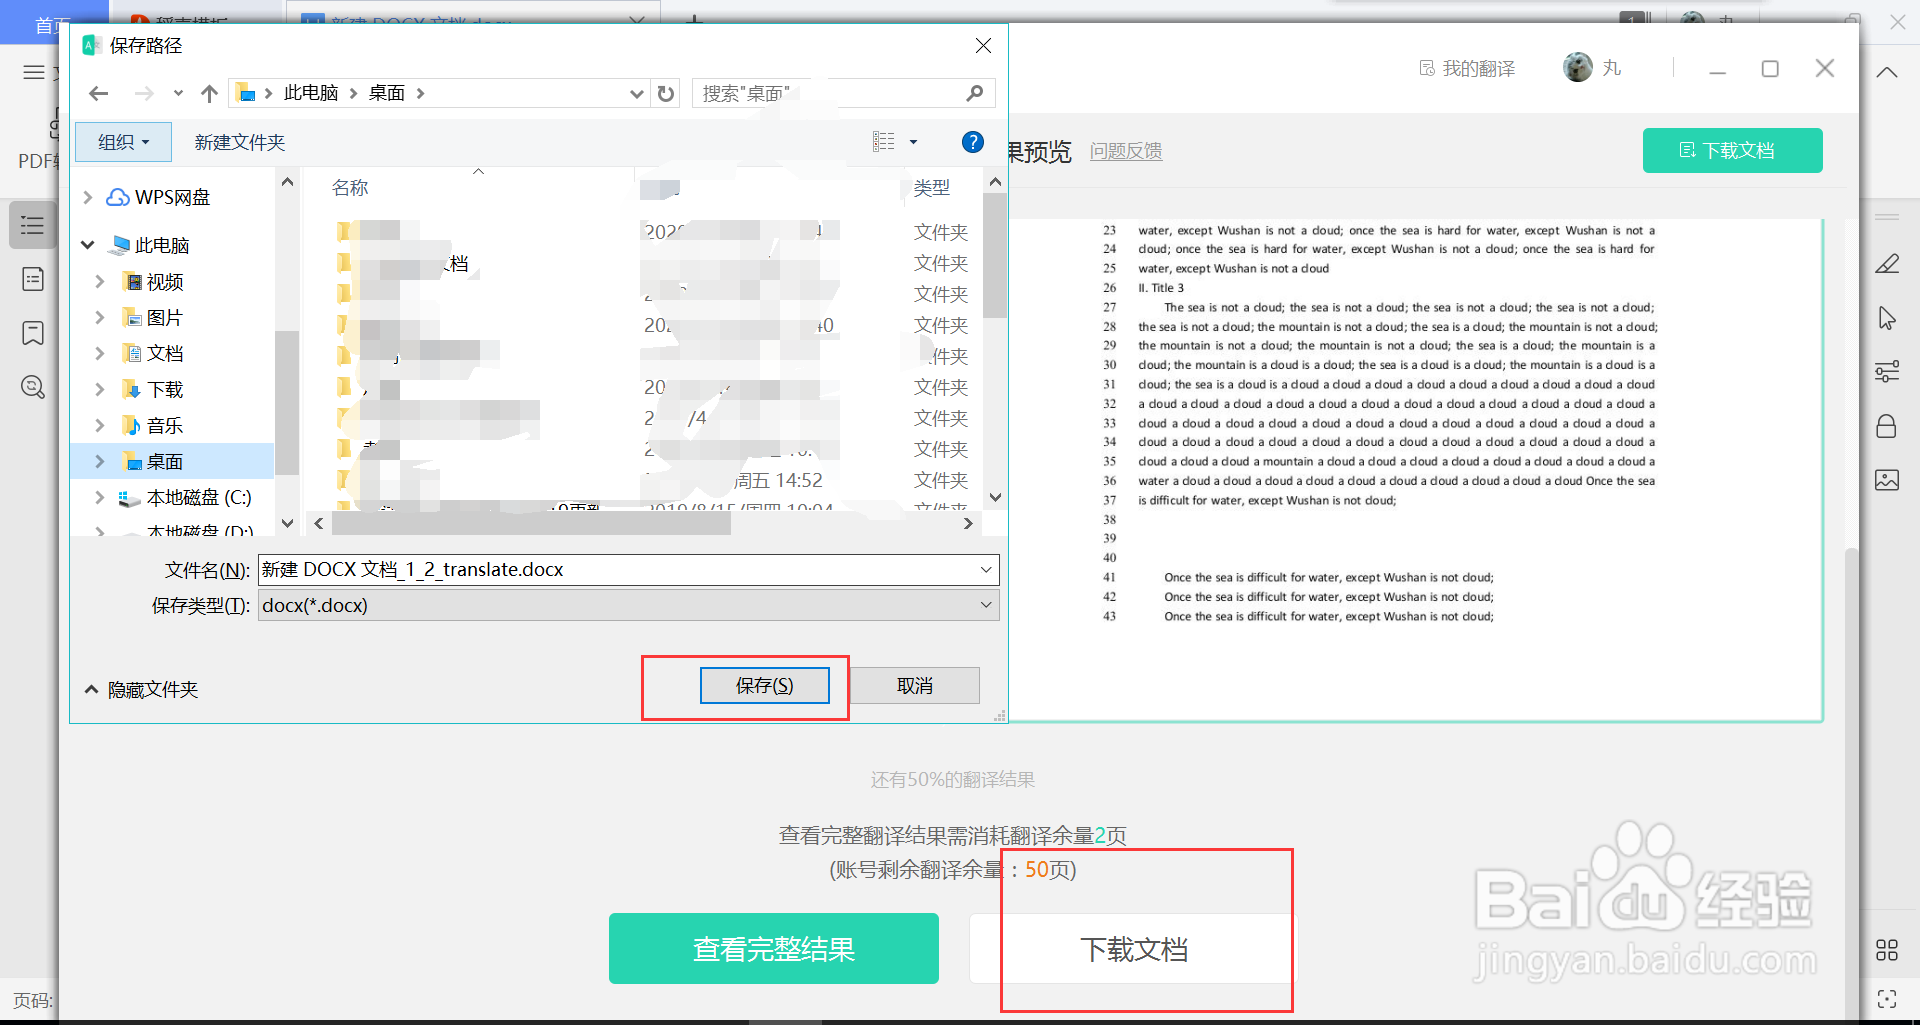Screen dimensions: 1920x1025
Task: Click the cursor select icon in right sidebar
Action: (x=1887, y=318)
